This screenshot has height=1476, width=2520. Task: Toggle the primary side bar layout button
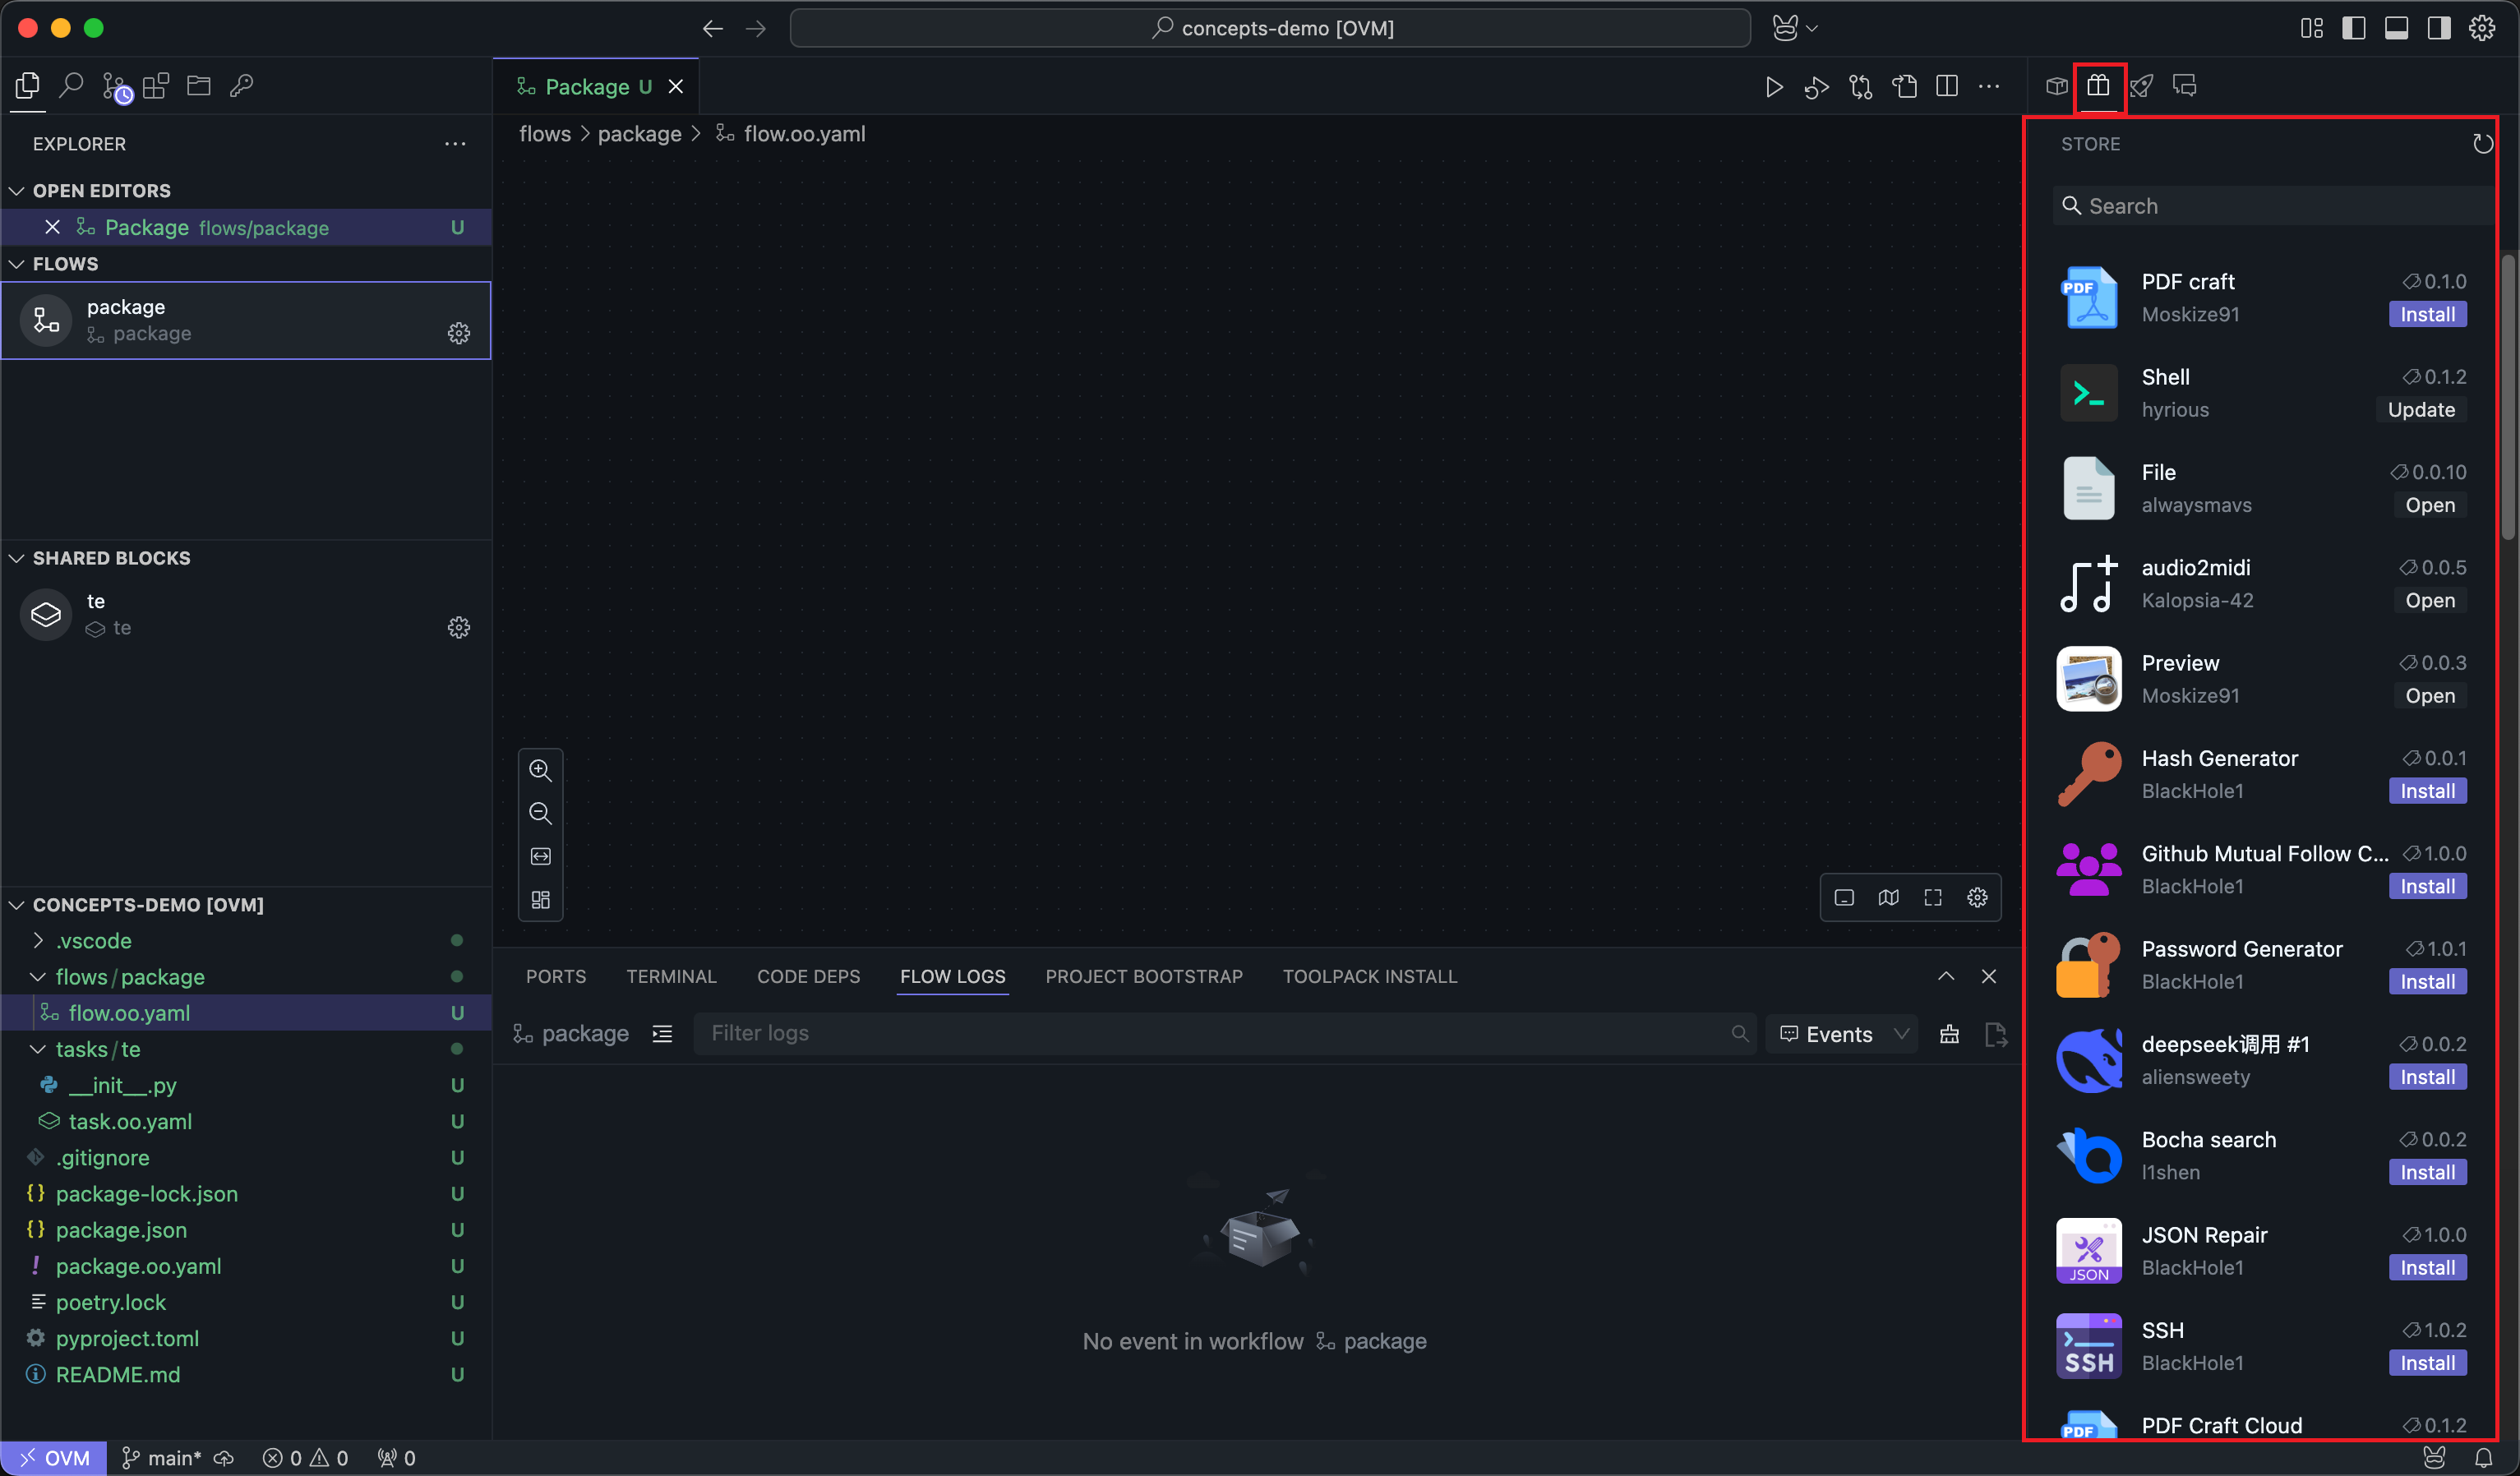[x=2354, y=28]
